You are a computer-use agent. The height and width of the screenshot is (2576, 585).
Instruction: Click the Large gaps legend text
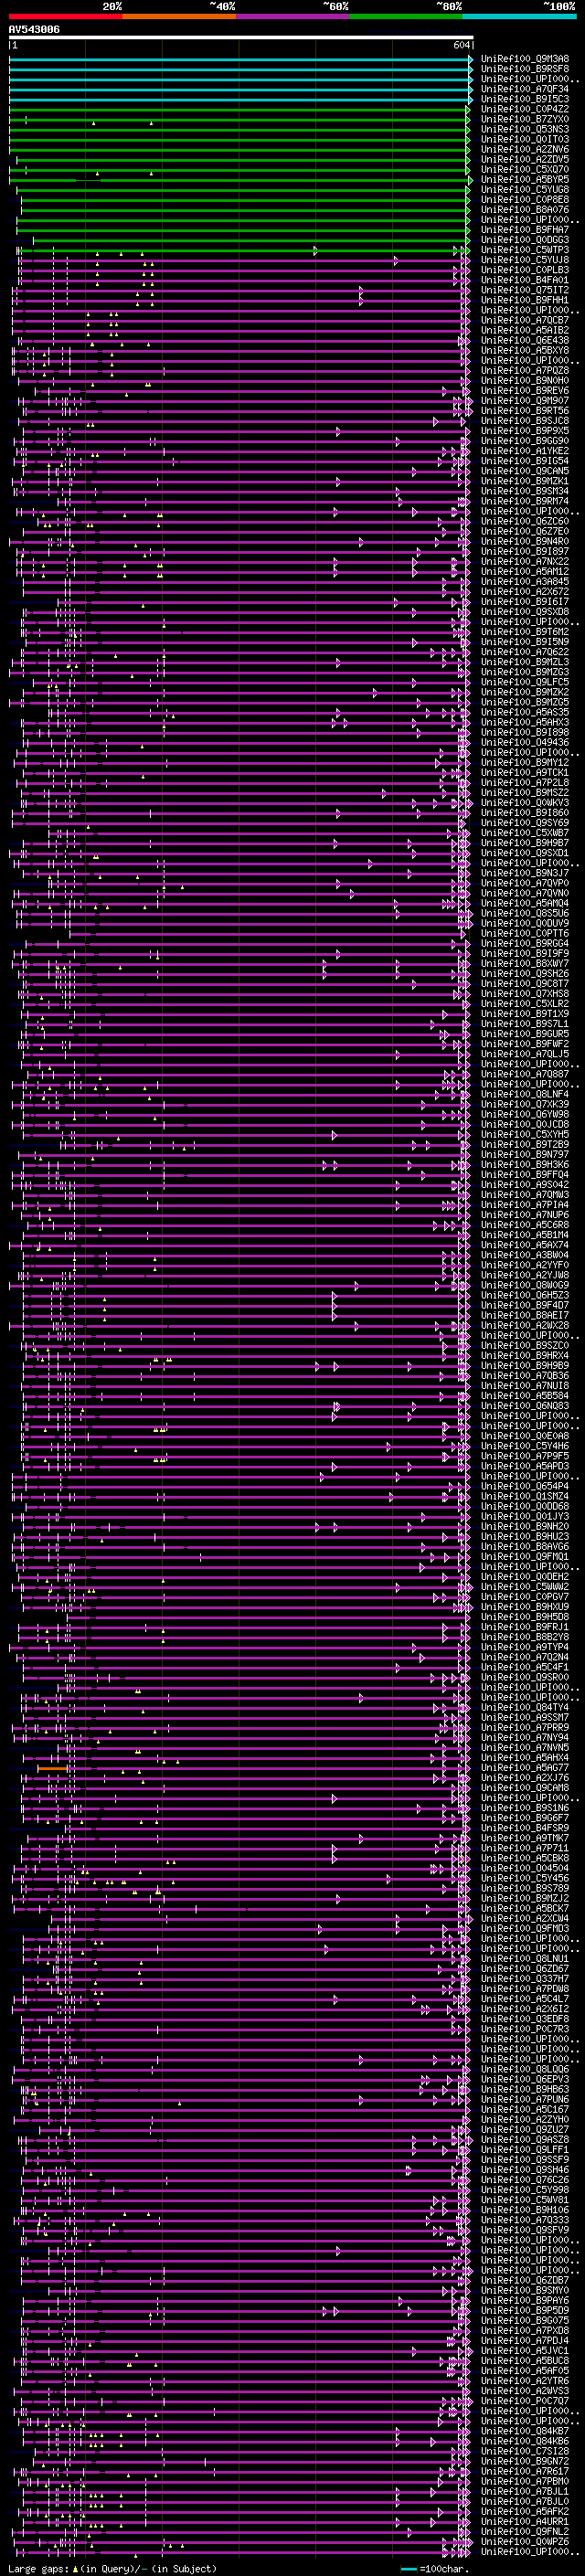click(112, 2569)
